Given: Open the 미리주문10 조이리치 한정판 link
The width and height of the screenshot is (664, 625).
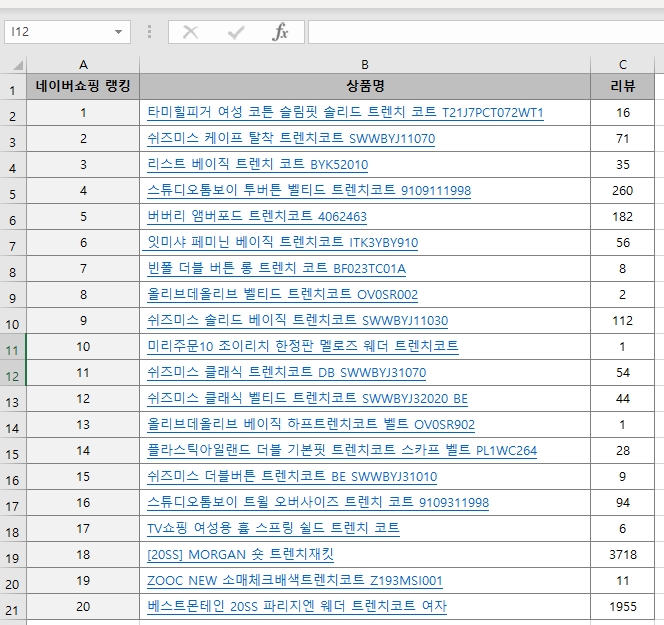Looking at the screenshot, I should tap(303, 346).
